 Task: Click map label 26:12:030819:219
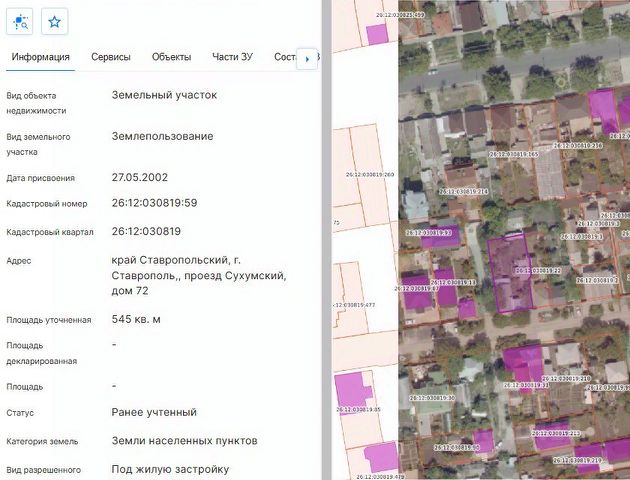point(577,460)
